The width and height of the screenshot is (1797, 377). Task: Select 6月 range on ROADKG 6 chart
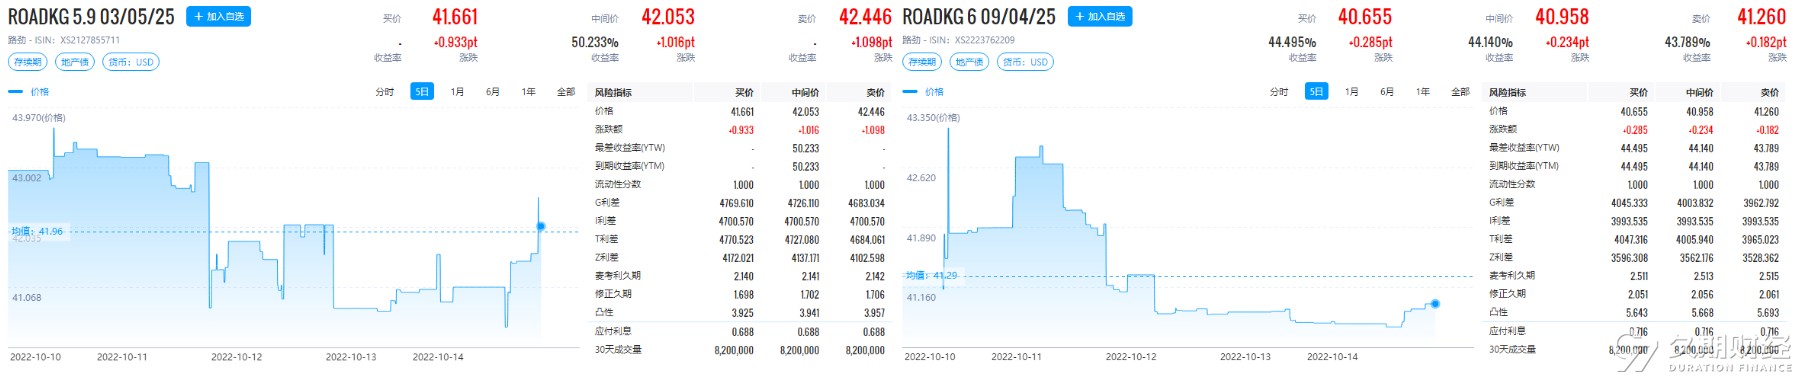pyautogui.click(x=1387, y=92)
